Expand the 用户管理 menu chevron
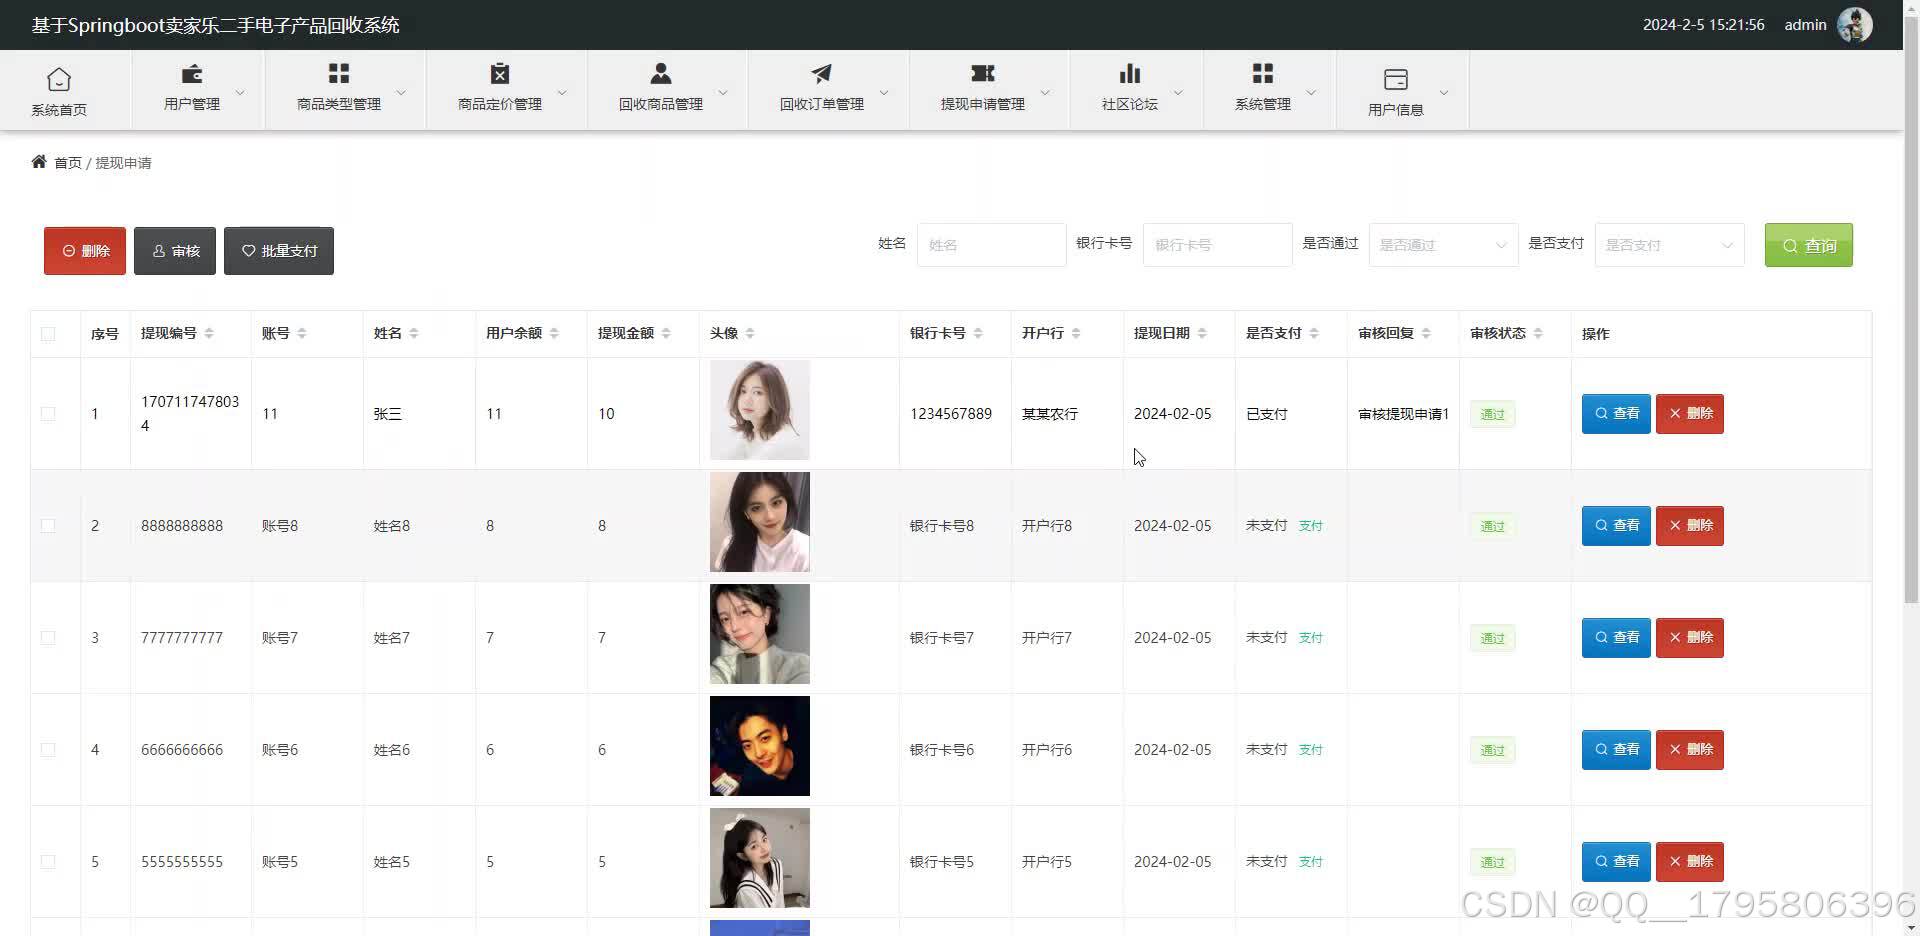The height and width of the screenshot is (936, 1920). pyautogui.click(x=240, y=92)
